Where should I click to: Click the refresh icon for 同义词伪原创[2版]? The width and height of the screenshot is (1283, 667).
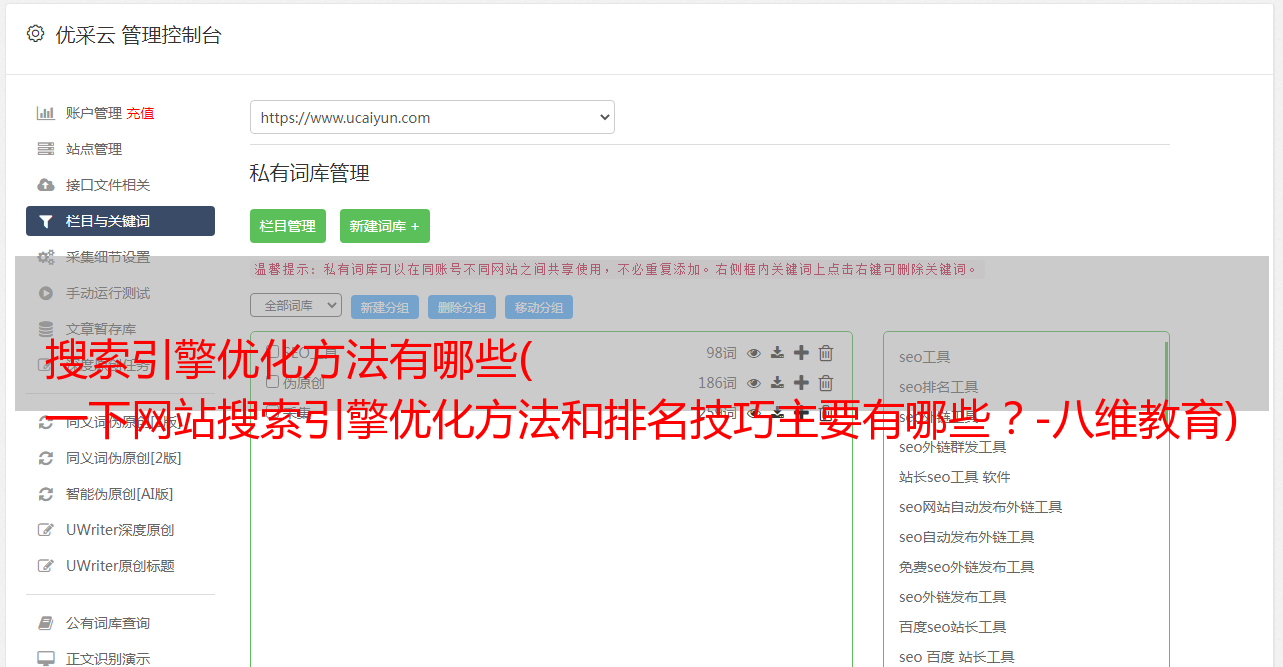pos(45,458)
